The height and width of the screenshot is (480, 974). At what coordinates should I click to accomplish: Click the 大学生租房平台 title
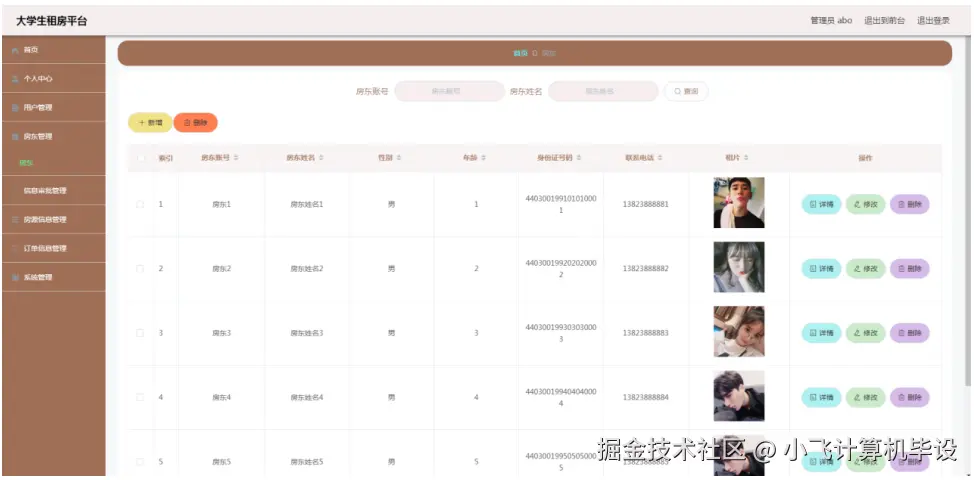[x=52, y=20]
